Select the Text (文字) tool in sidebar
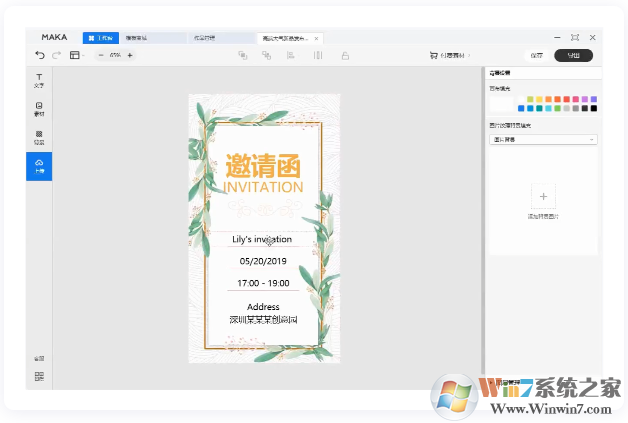The image size is (628, 423). [39, 79]
